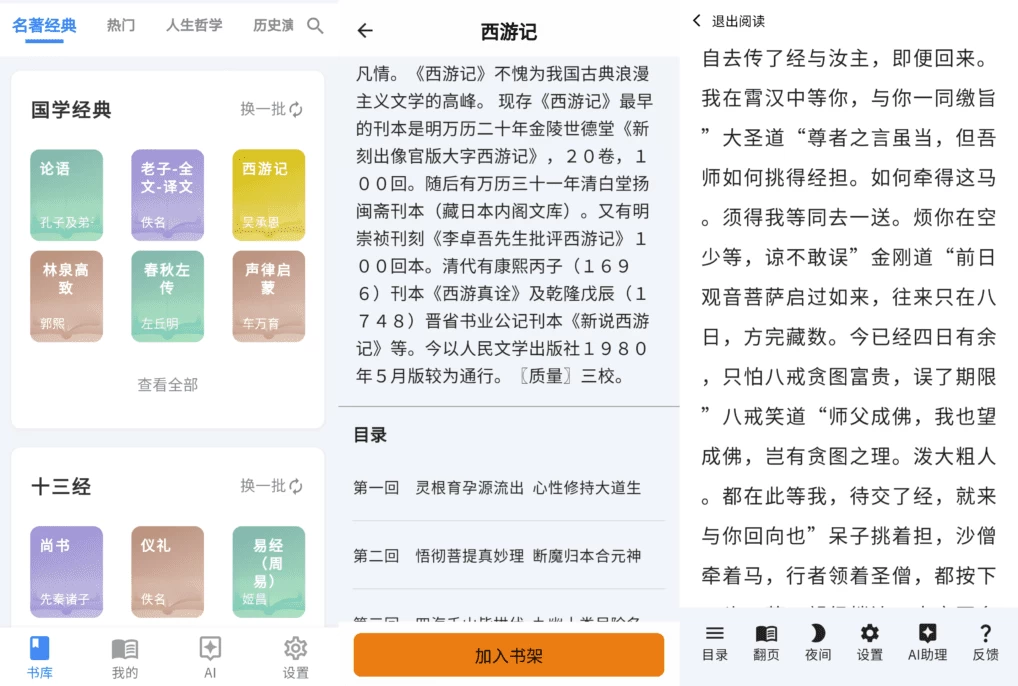
Task: Go back using the arrow beside 西游记
Action: coord(365,31)
